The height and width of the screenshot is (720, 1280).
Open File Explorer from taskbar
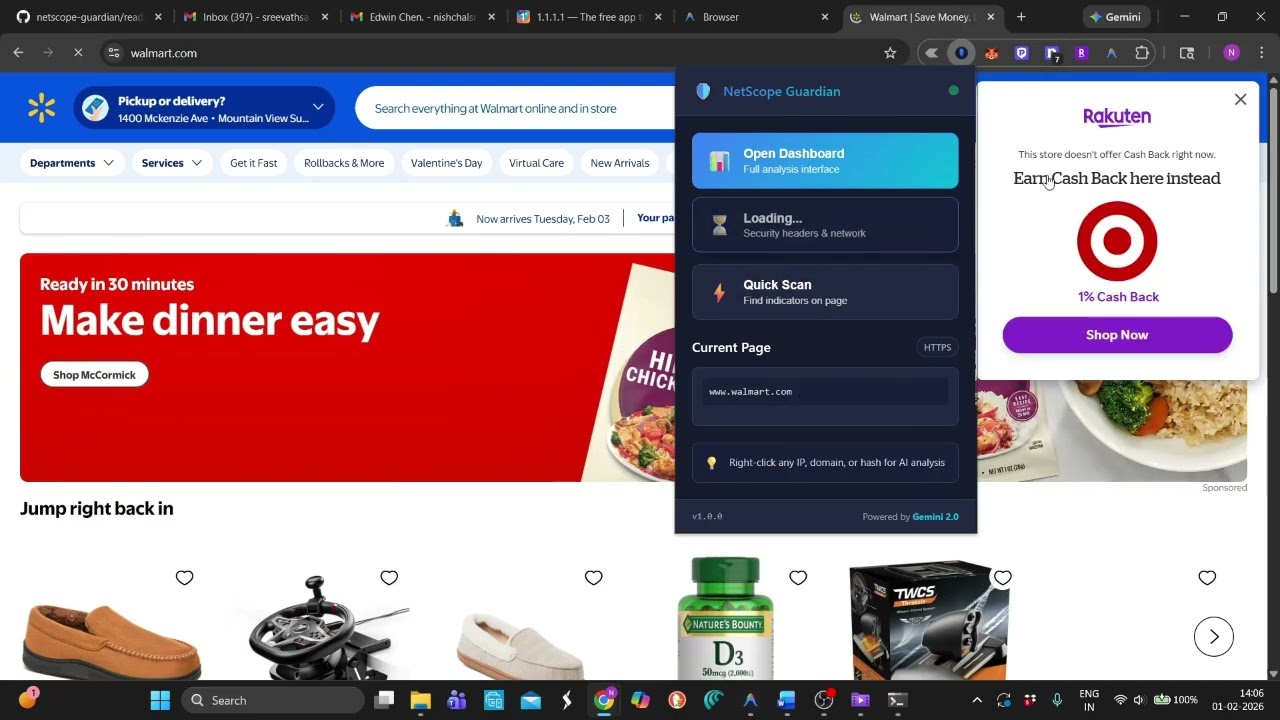420,700
